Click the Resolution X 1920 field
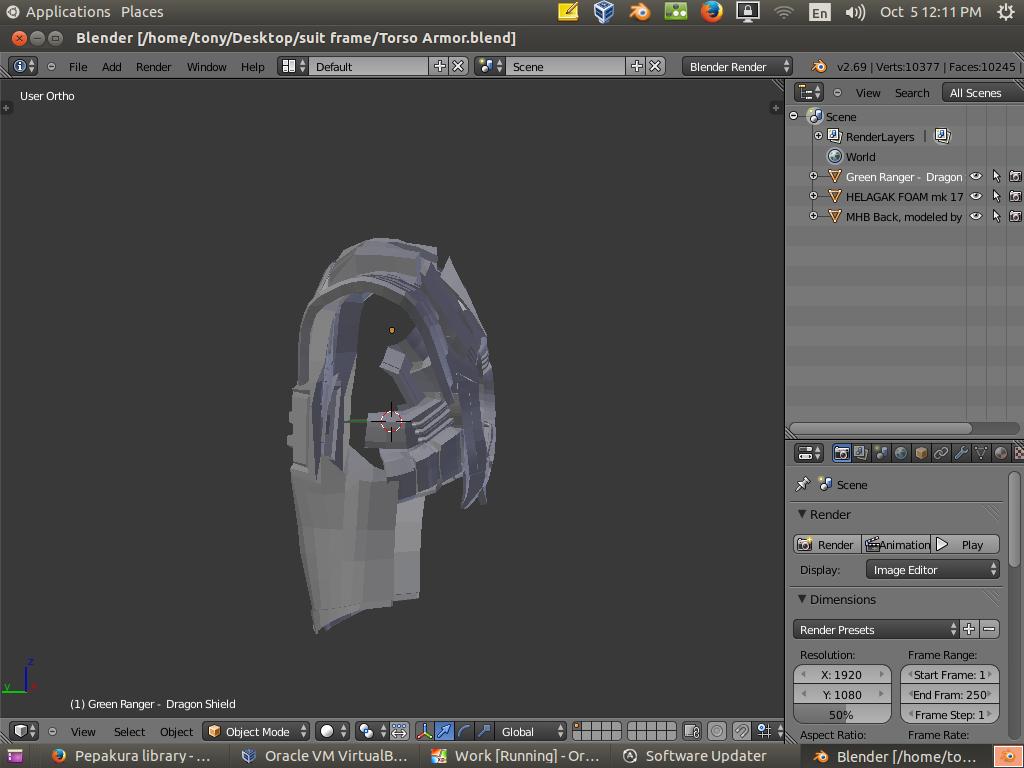1024x768 pixels. click(x=842, y=675)
